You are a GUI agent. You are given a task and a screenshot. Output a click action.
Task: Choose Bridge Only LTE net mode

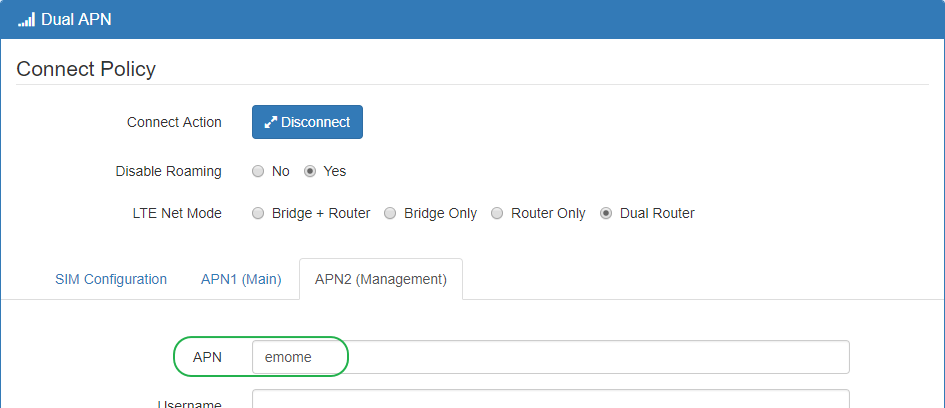tap(390, 213)
